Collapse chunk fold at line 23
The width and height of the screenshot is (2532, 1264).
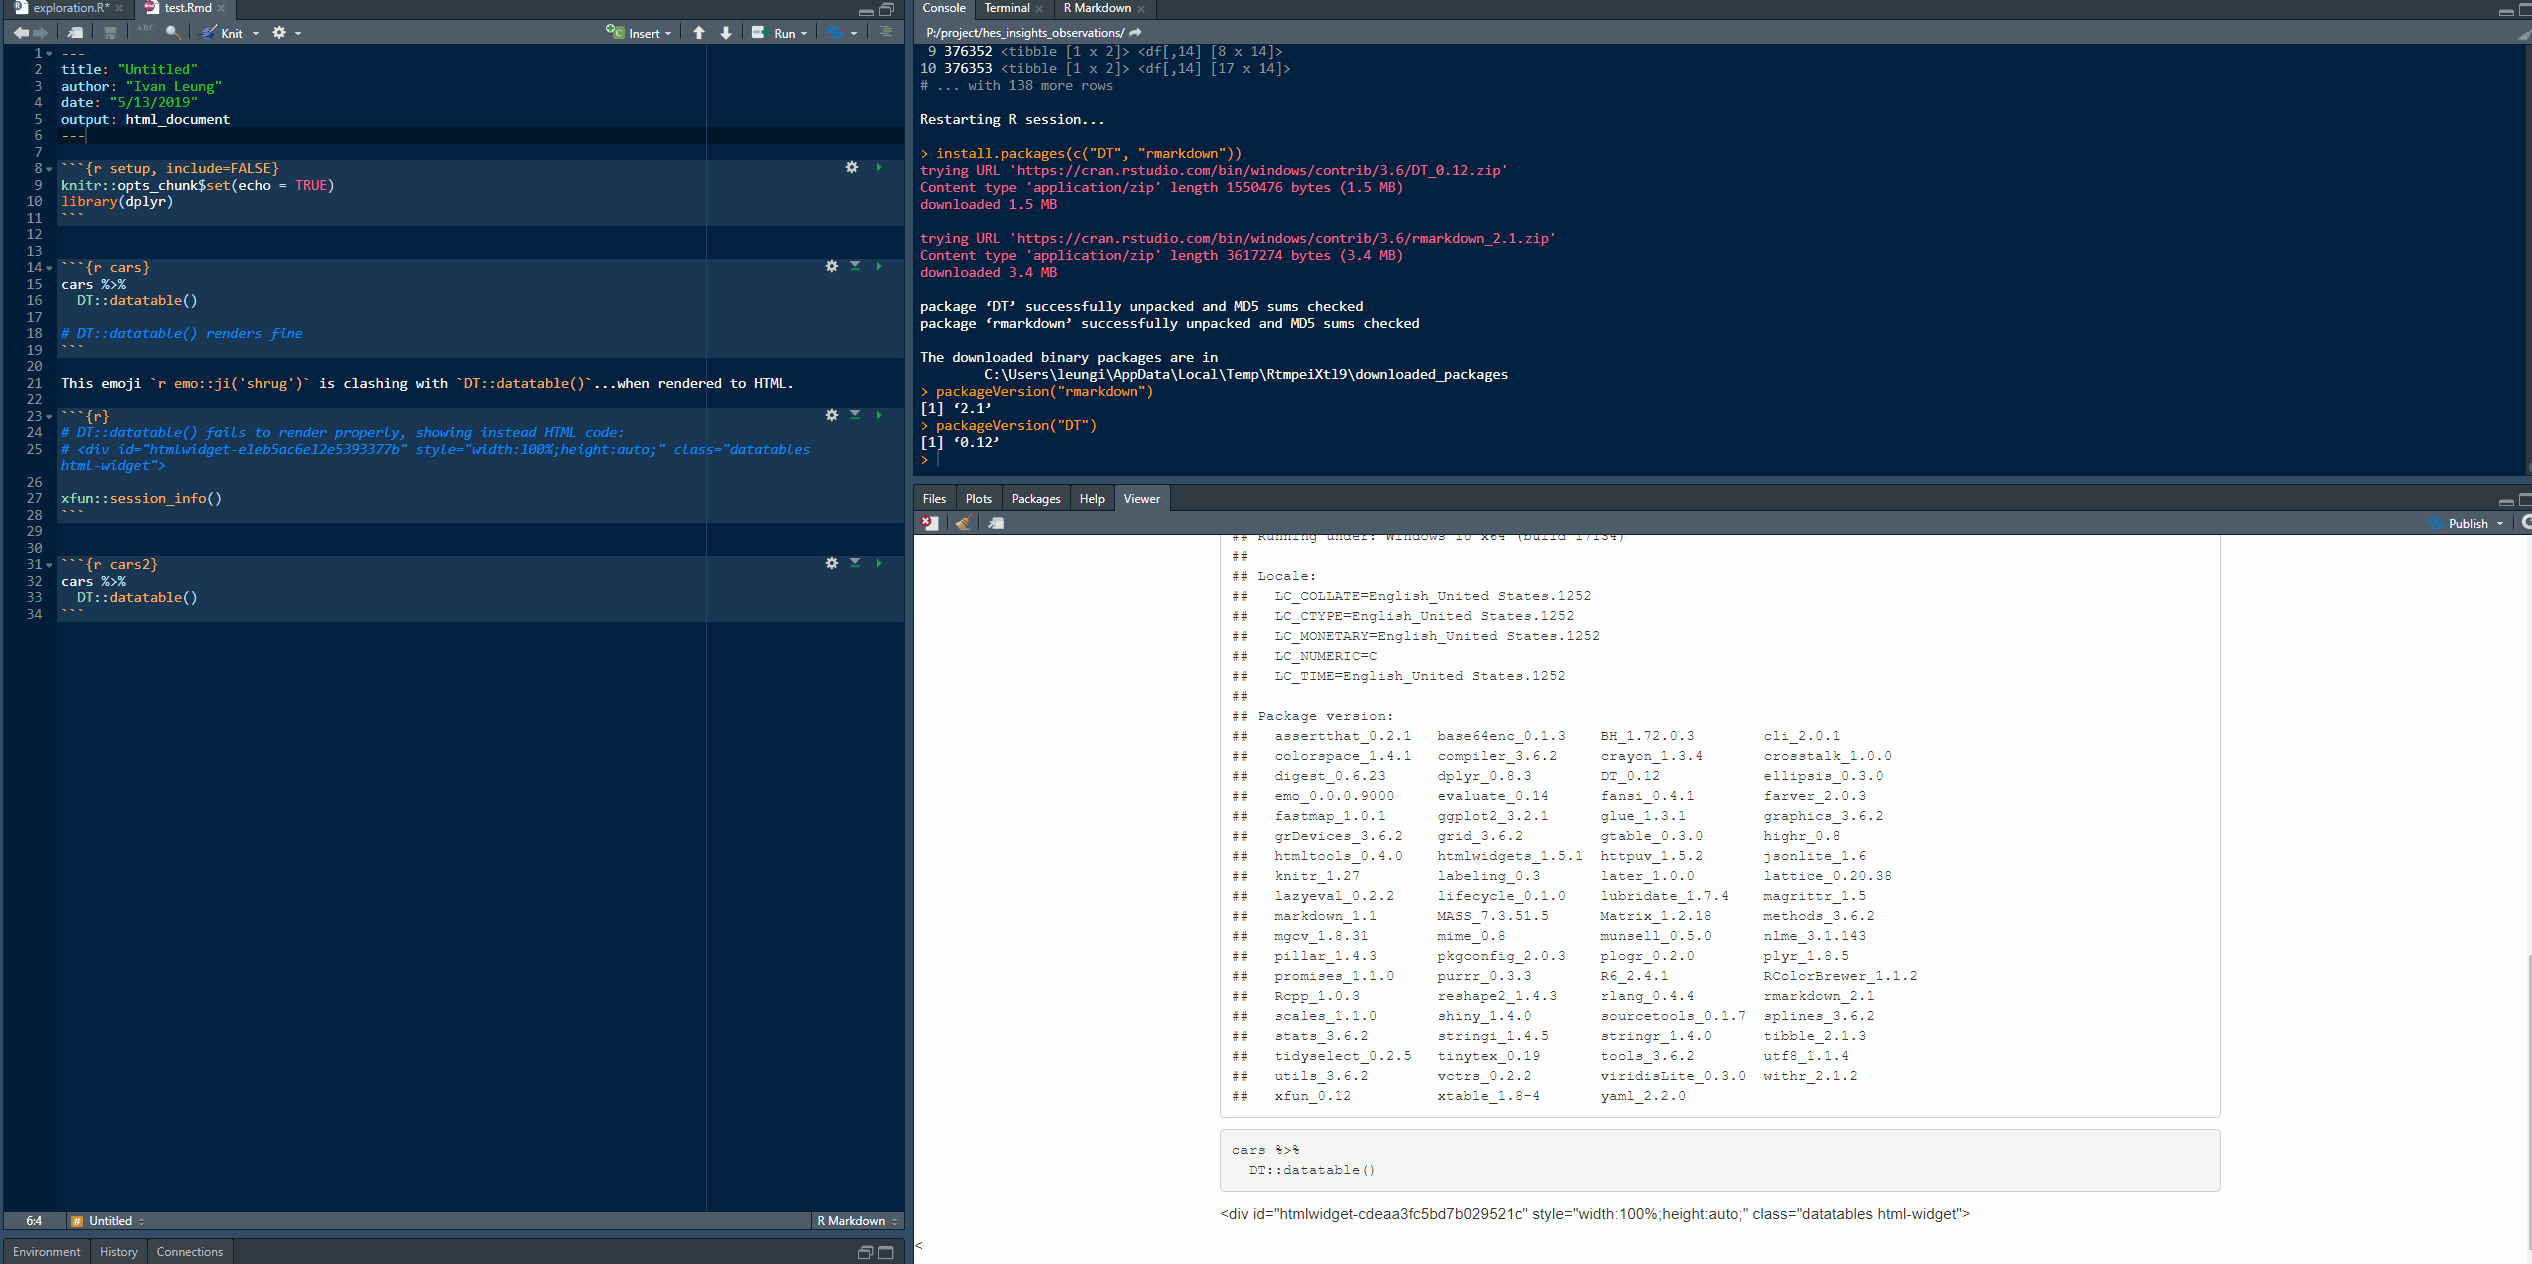[49, 417]
